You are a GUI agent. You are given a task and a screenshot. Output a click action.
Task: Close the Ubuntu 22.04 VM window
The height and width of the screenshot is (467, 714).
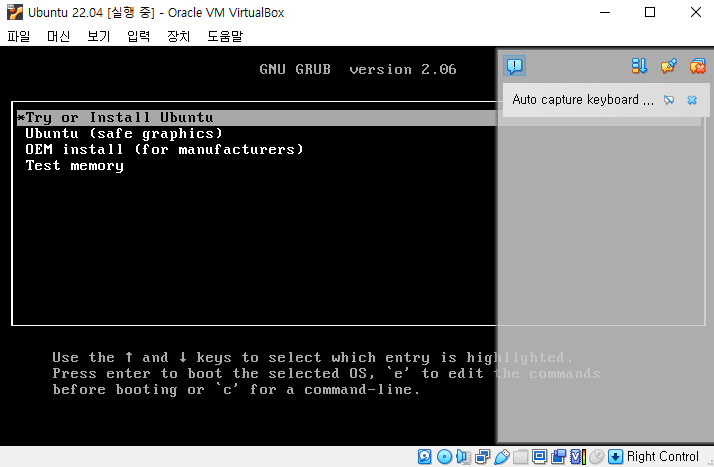(x=695, y=12)
